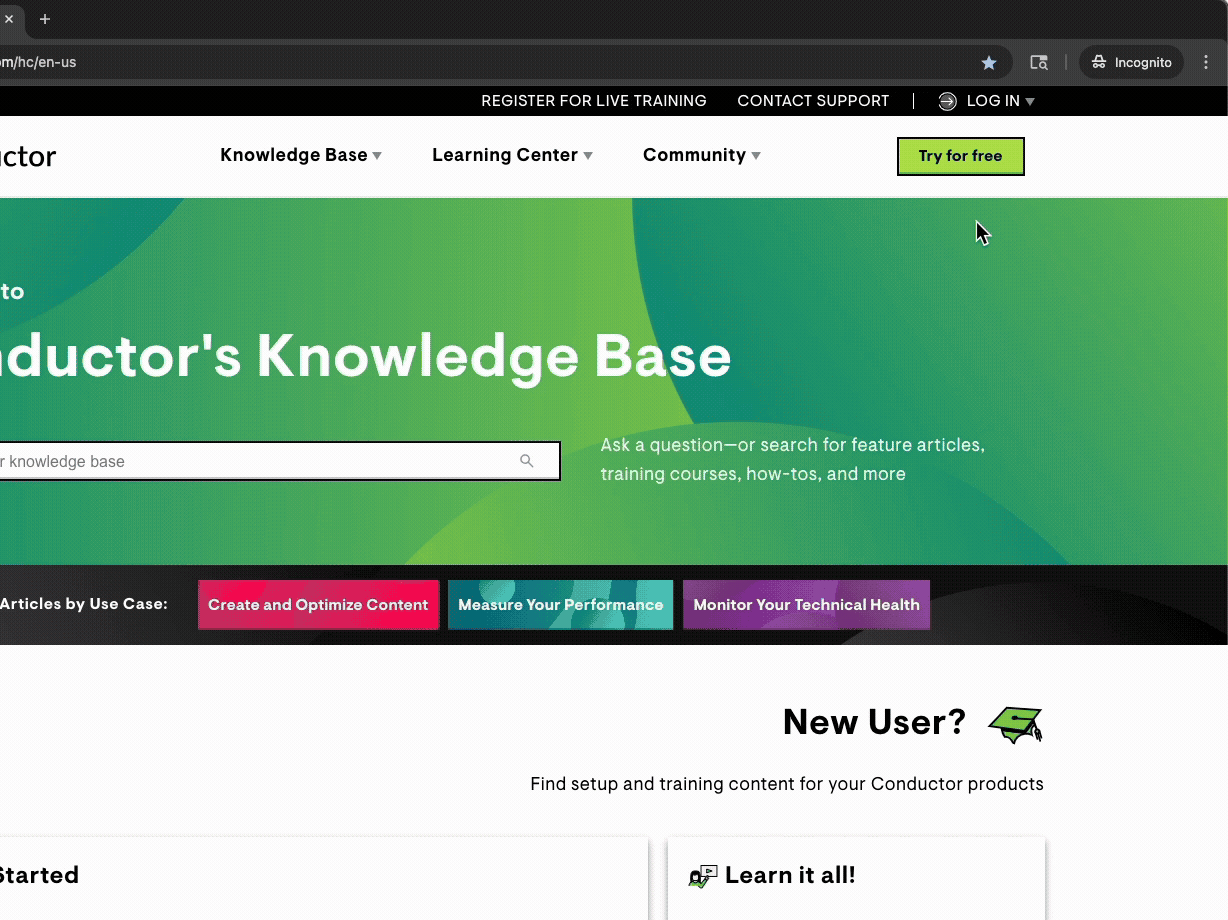Expand the Log In dropdown arrow

pos(1030,102)
